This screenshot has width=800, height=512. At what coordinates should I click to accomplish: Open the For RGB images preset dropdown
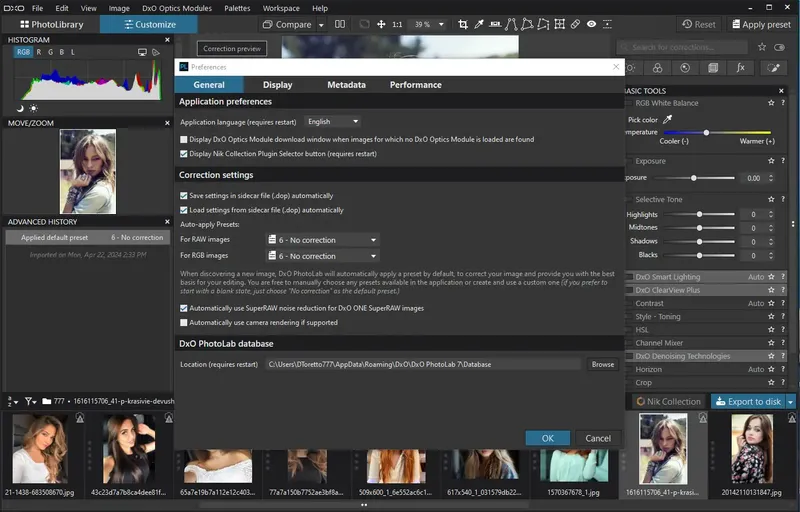323,256
